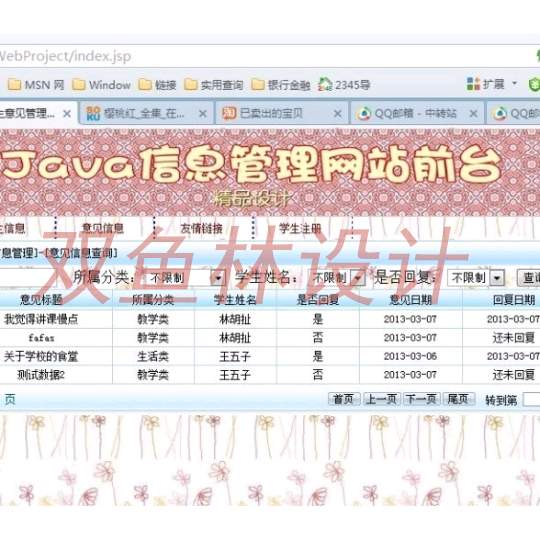
Task: Switch to the QQ邮箱 - 中转站 tab
Action: 417,113
